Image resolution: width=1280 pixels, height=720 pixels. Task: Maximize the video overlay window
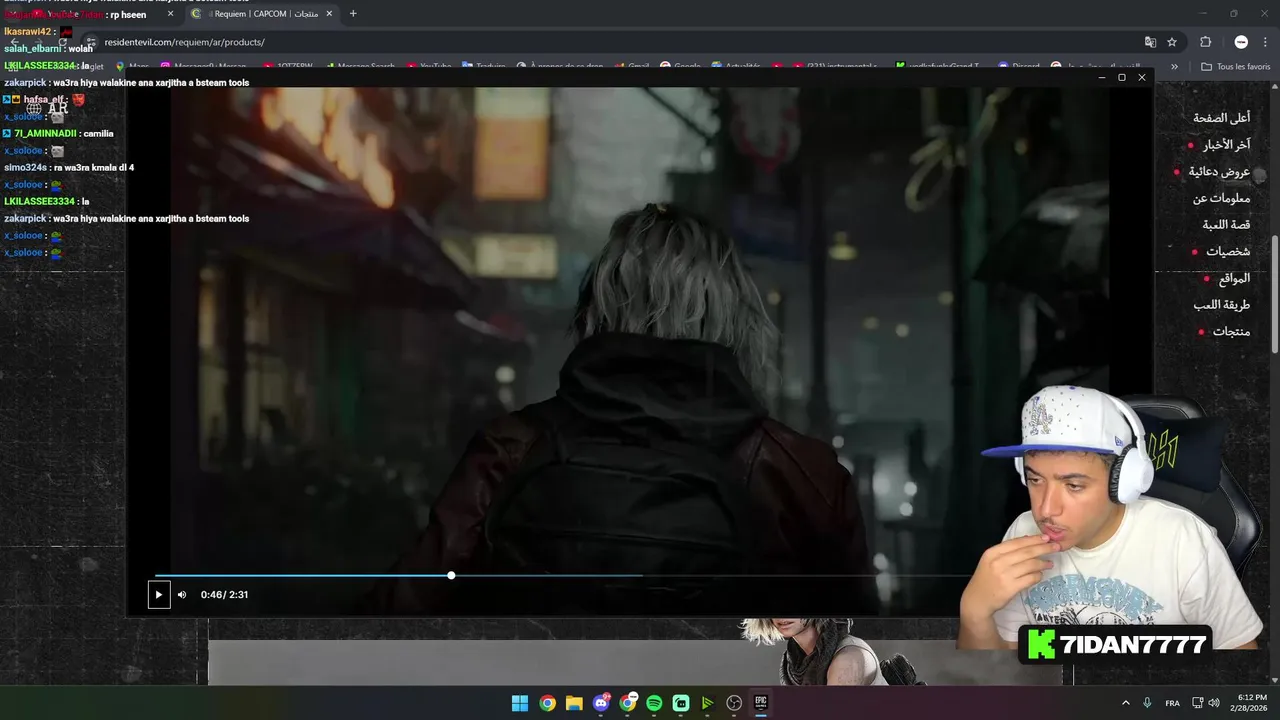pos(1121,77)
